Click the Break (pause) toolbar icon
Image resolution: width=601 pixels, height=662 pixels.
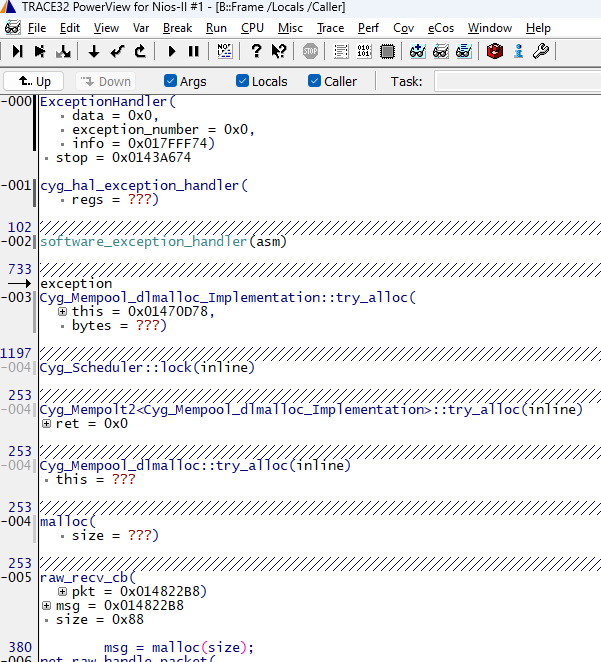(194, 51)
